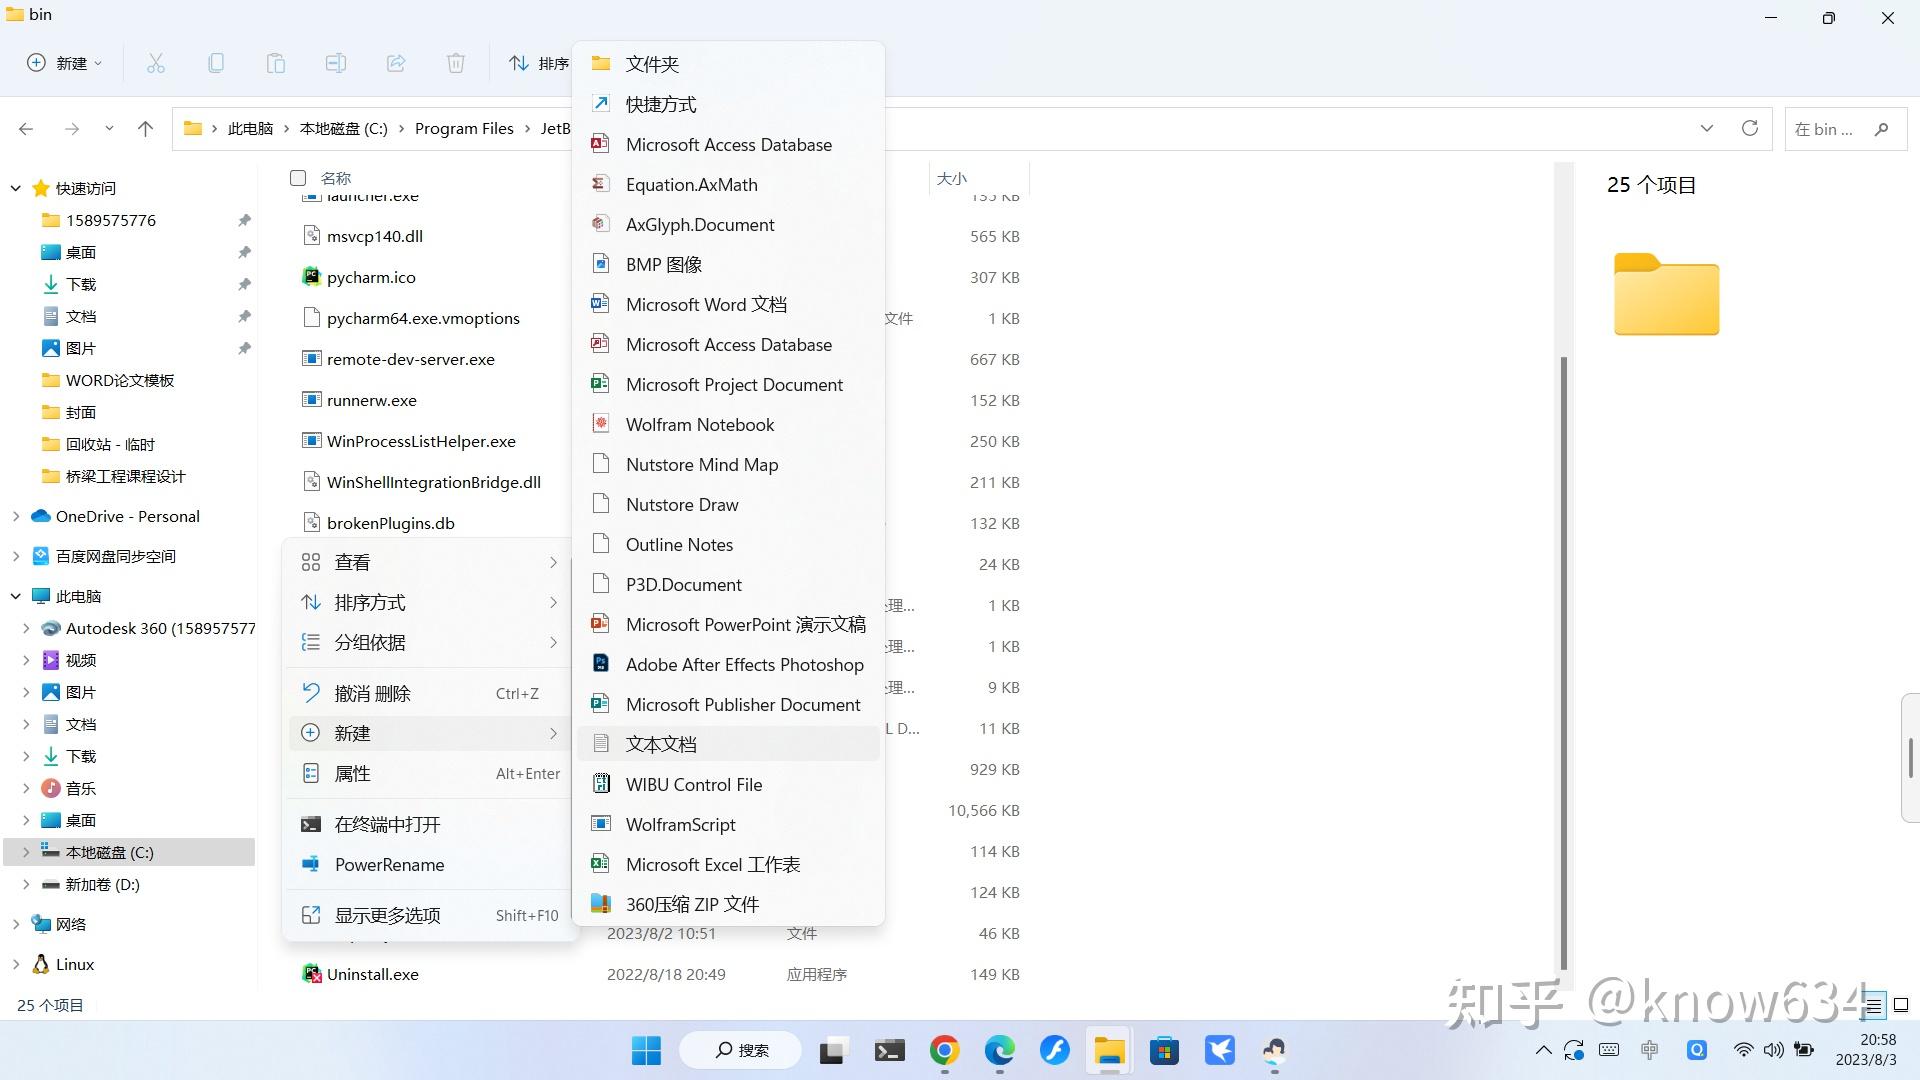Click the 排序 toolbar button

click(x=538, y=63)
